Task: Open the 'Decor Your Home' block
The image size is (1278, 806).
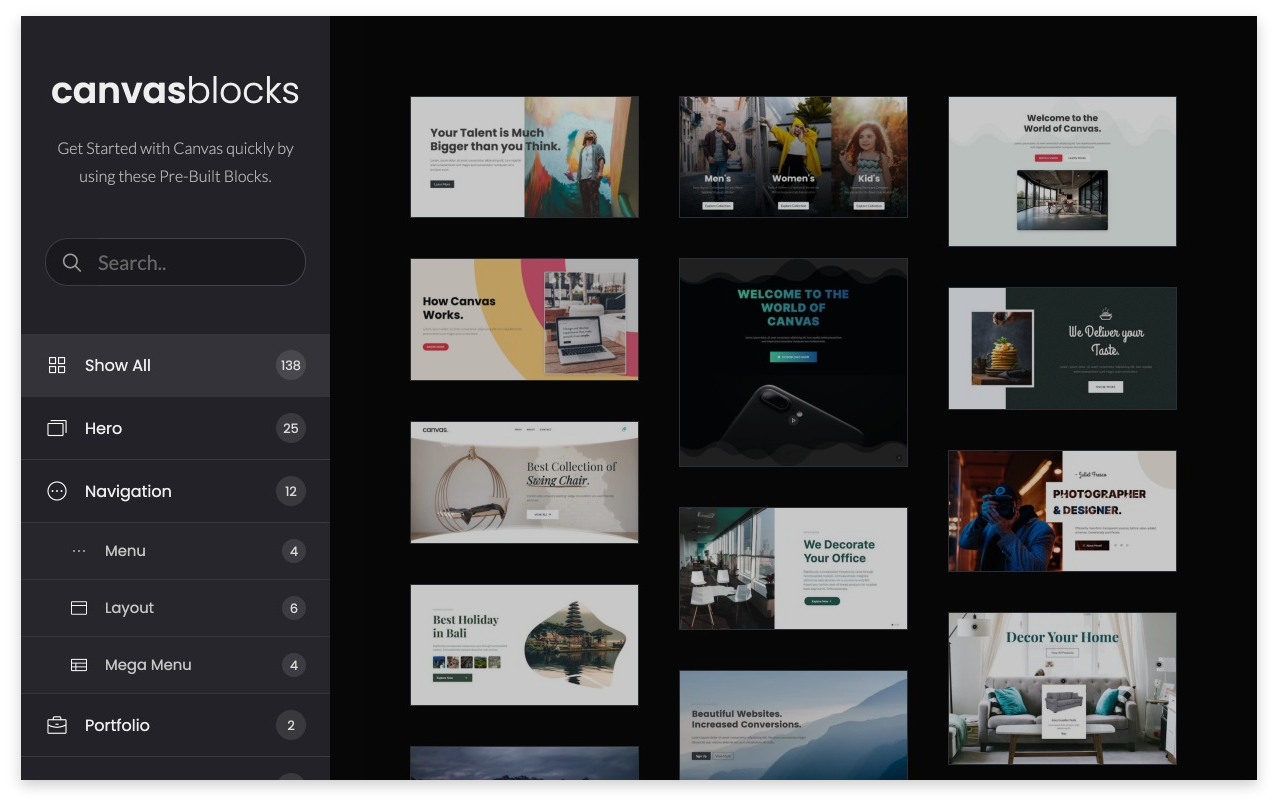Action: 1062,688
